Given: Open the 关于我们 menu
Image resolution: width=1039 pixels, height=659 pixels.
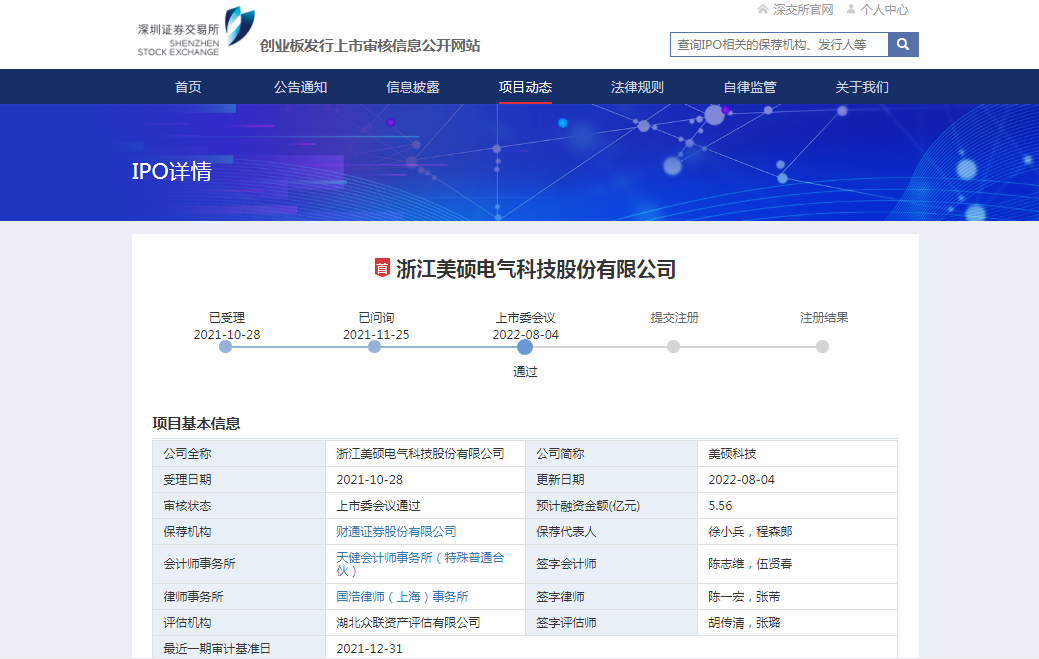Looking at the screenshot, I should tap(862, 87).
